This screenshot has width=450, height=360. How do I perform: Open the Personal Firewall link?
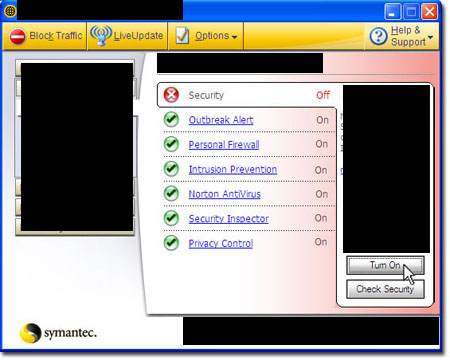pos(224,145)
